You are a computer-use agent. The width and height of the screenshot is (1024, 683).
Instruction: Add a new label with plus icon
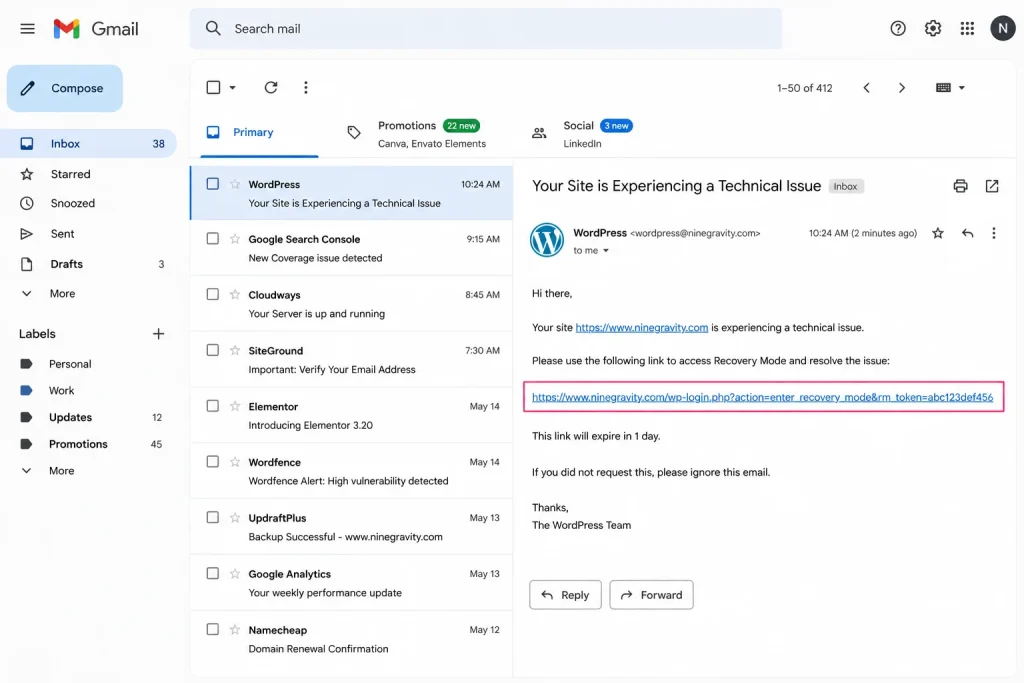158,334
